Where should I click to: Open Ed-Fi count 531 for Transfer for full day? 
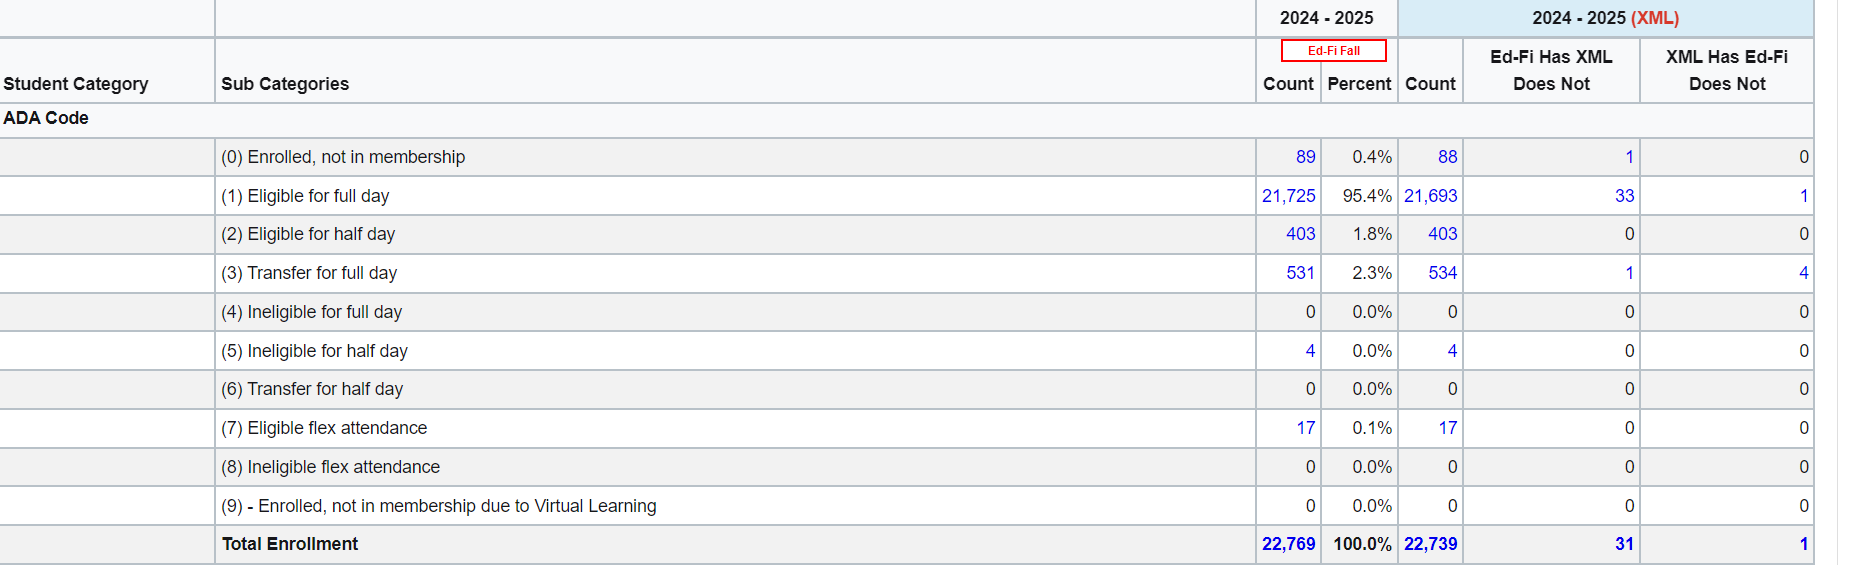[1300, 273]
